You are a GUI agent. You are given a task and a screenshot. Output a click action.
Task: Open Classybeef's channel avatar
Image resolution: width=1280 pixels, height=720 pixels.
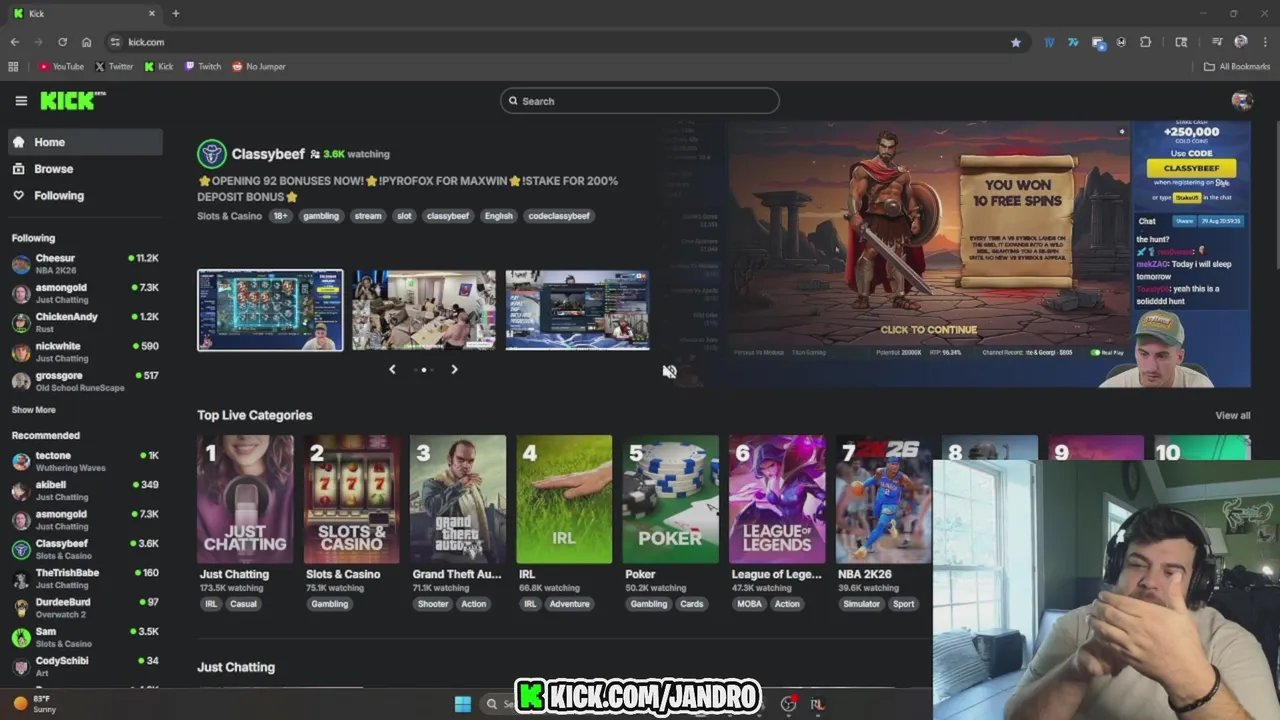point(211,153)
